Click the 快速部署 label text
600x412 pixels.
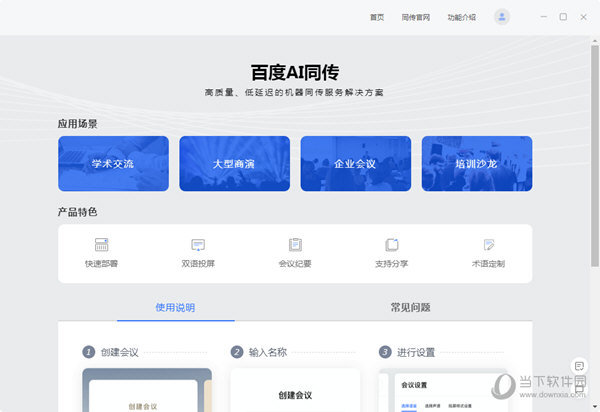101,264
